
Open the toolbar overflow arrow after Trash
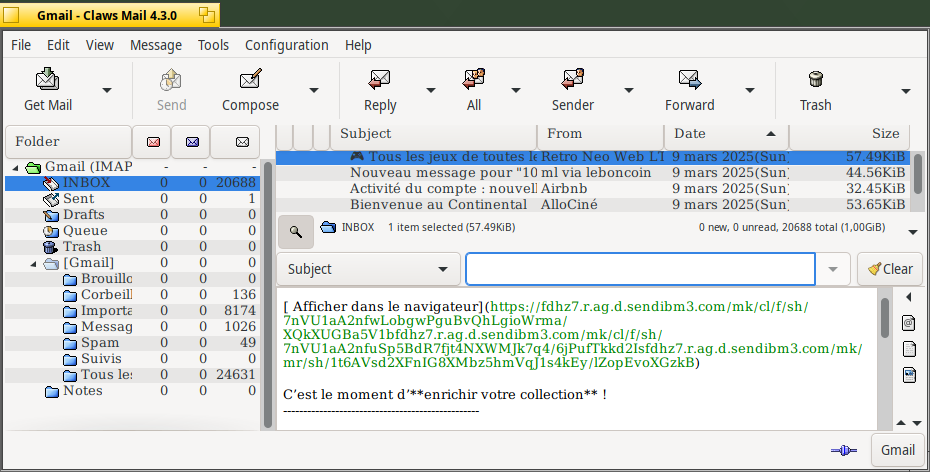[x=906, y=91]
